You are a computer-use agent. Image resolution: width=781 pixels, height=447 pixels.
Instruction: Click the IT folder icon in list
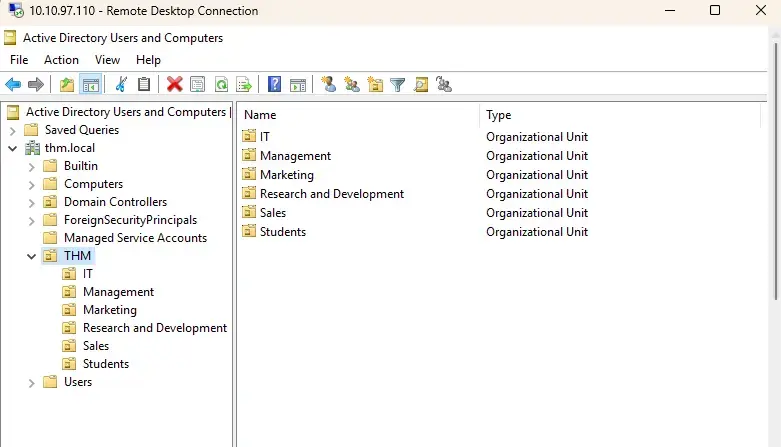(249, 136)
